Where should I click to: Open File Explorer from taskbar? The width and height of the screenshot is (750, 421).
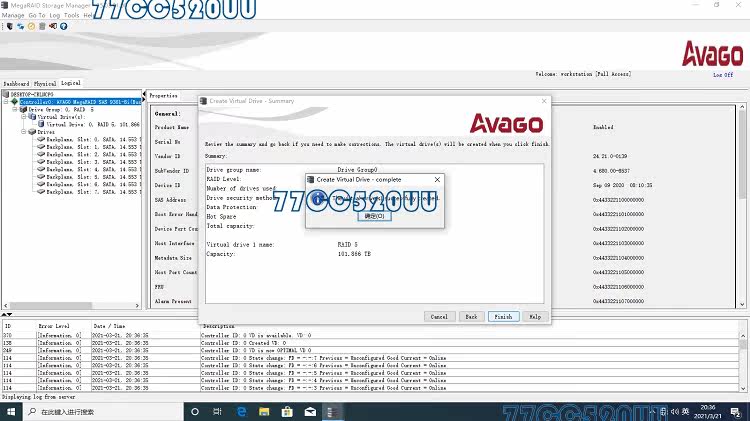tap(264, 411)
